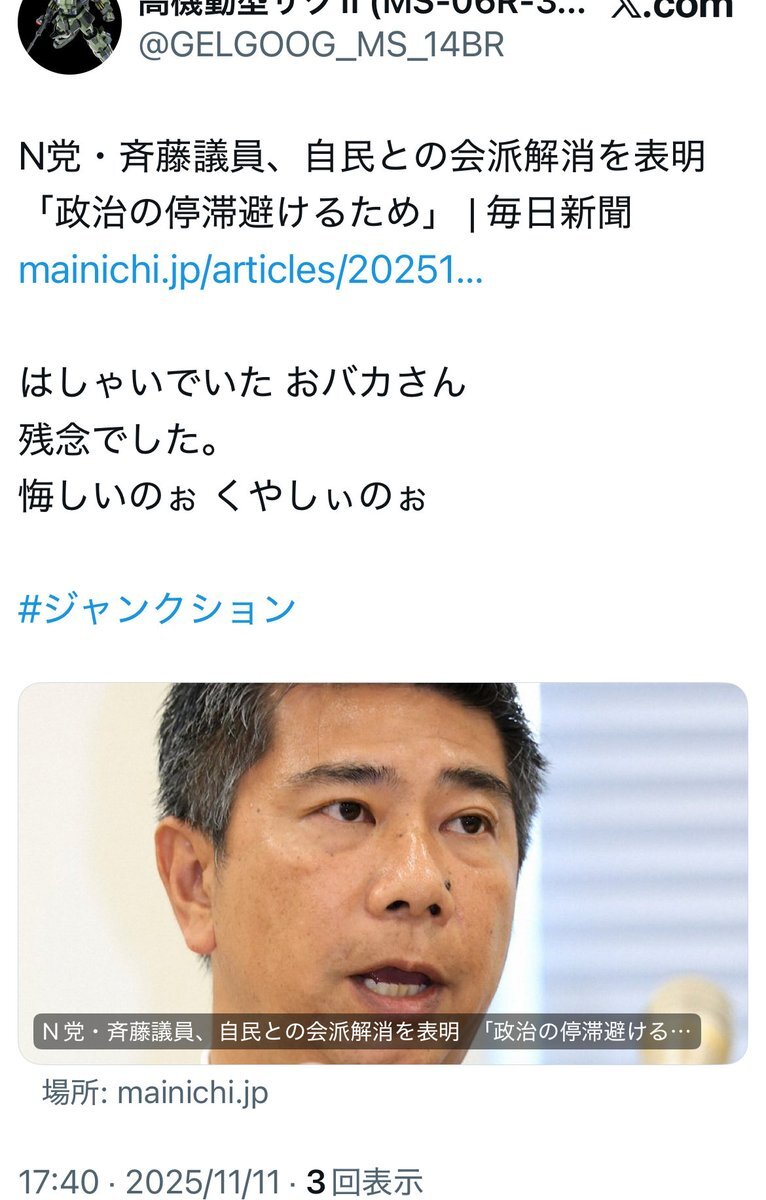The image size is (766, 1200).
Task: Tap the line はしゃいでいた おバカさん
Action: click(x=243, y=382)
